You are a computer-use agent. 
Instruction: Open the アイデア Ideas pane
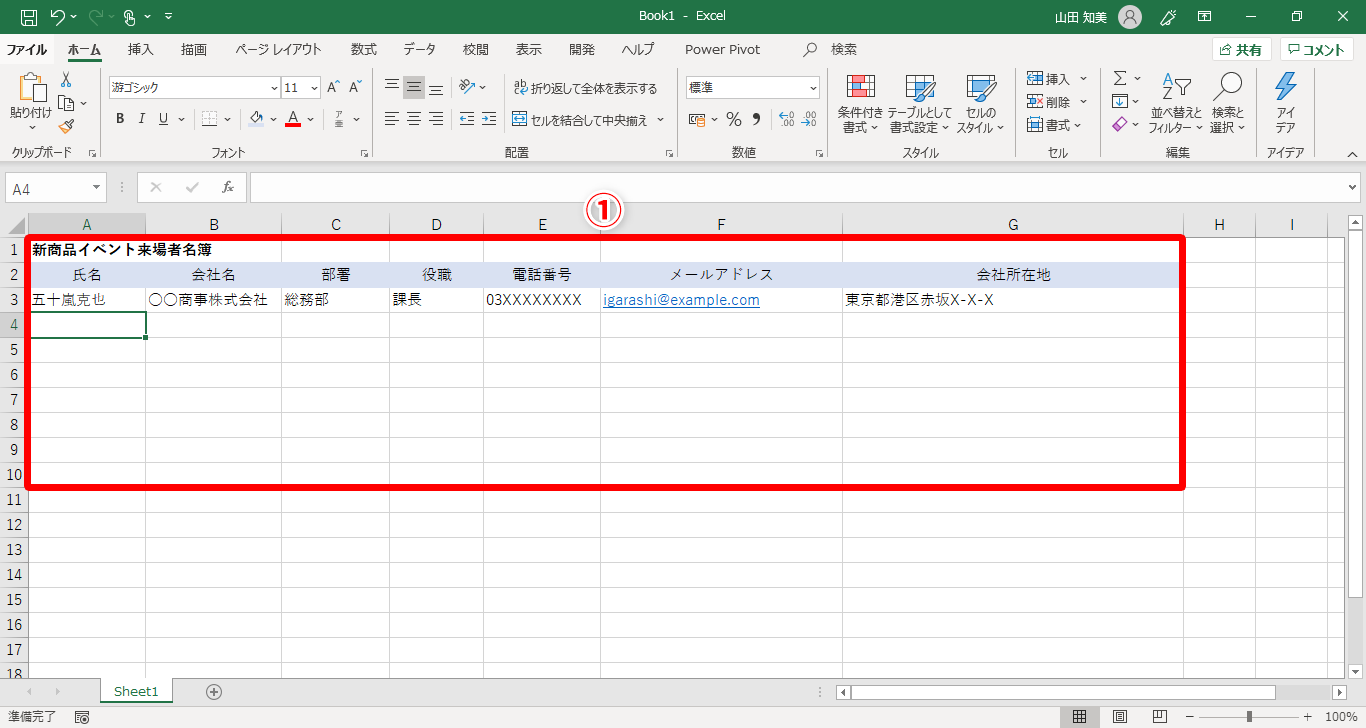click(1286, 104)
